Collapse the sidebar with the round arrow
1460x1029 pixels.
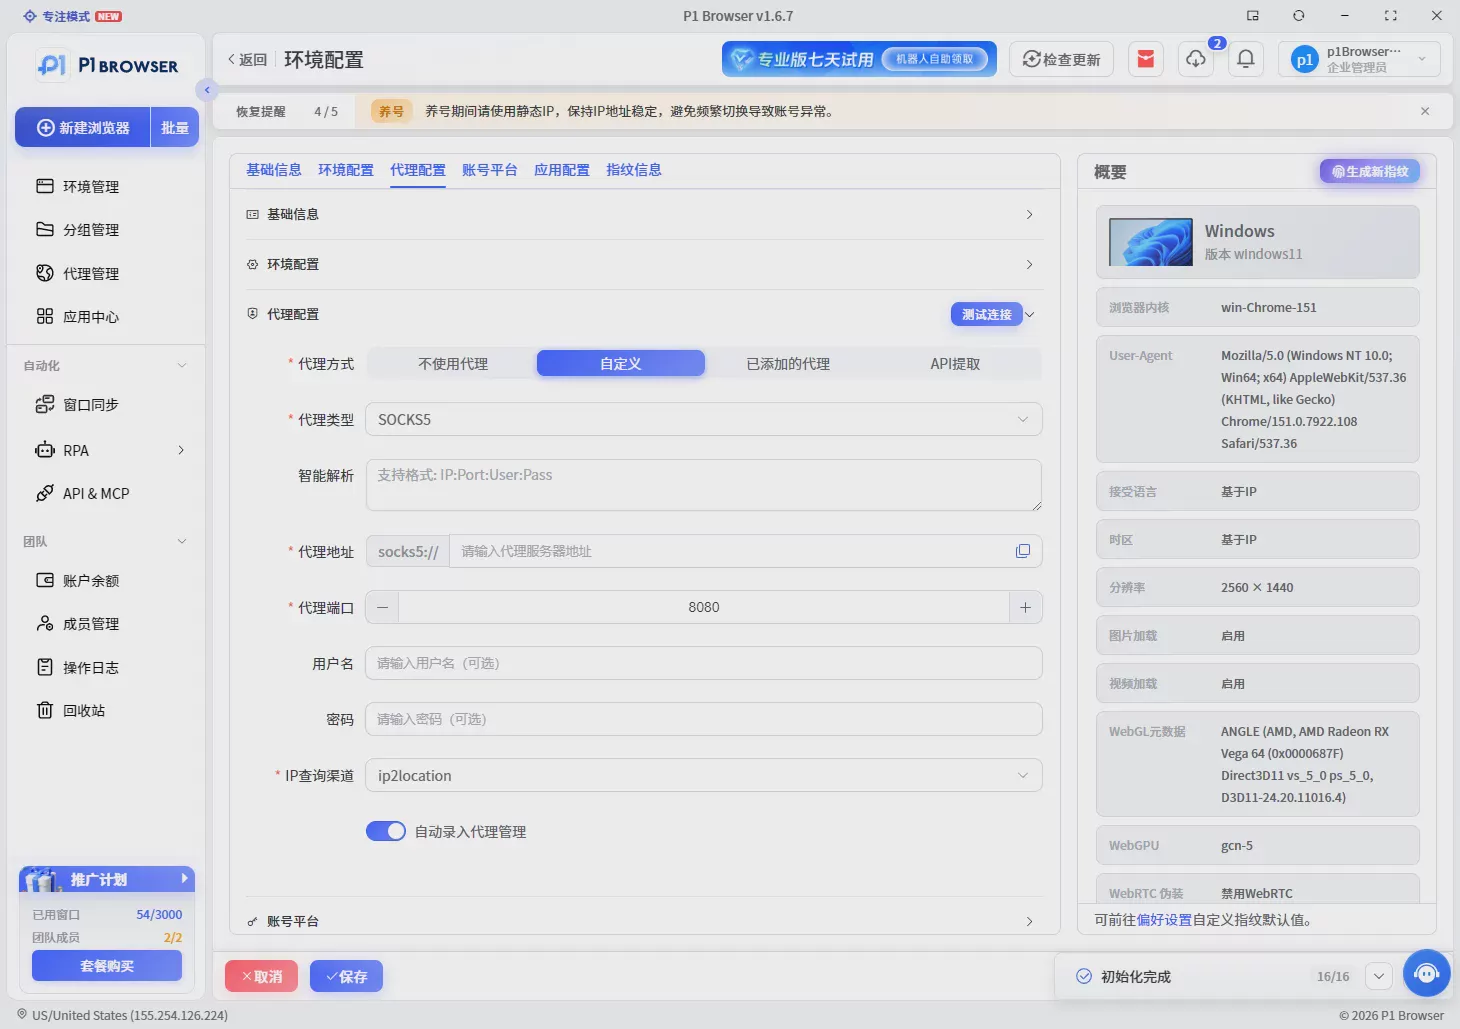tap(206, 90)
